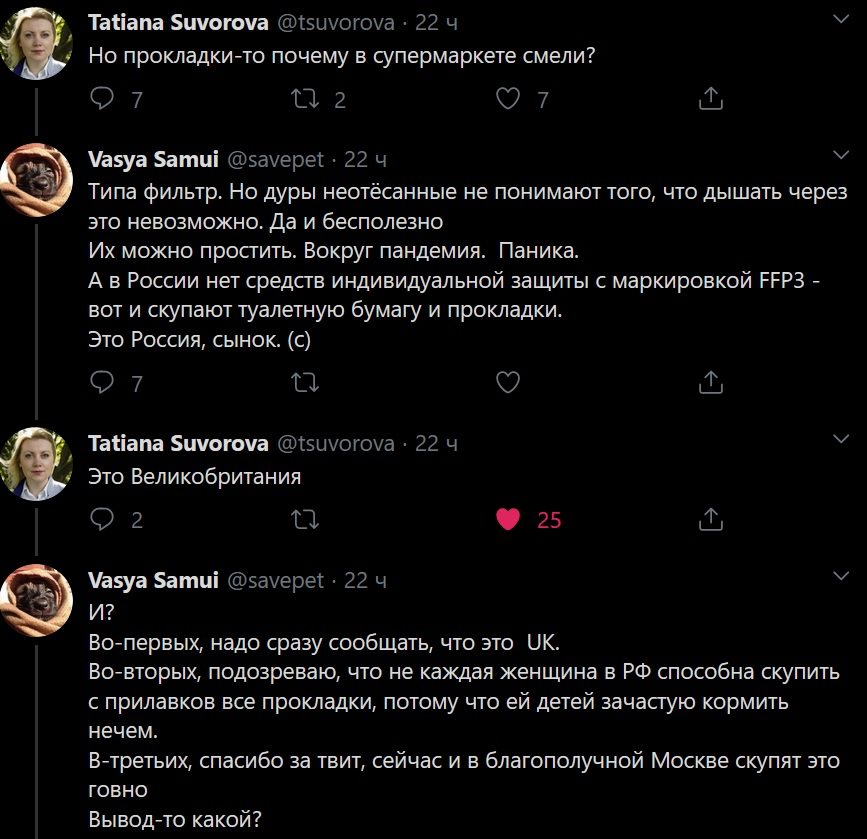Unlike the 'Это Великобритания' tweet with 25 likes
This screenshot has width=867, height=839.
(x=509, y=519)
